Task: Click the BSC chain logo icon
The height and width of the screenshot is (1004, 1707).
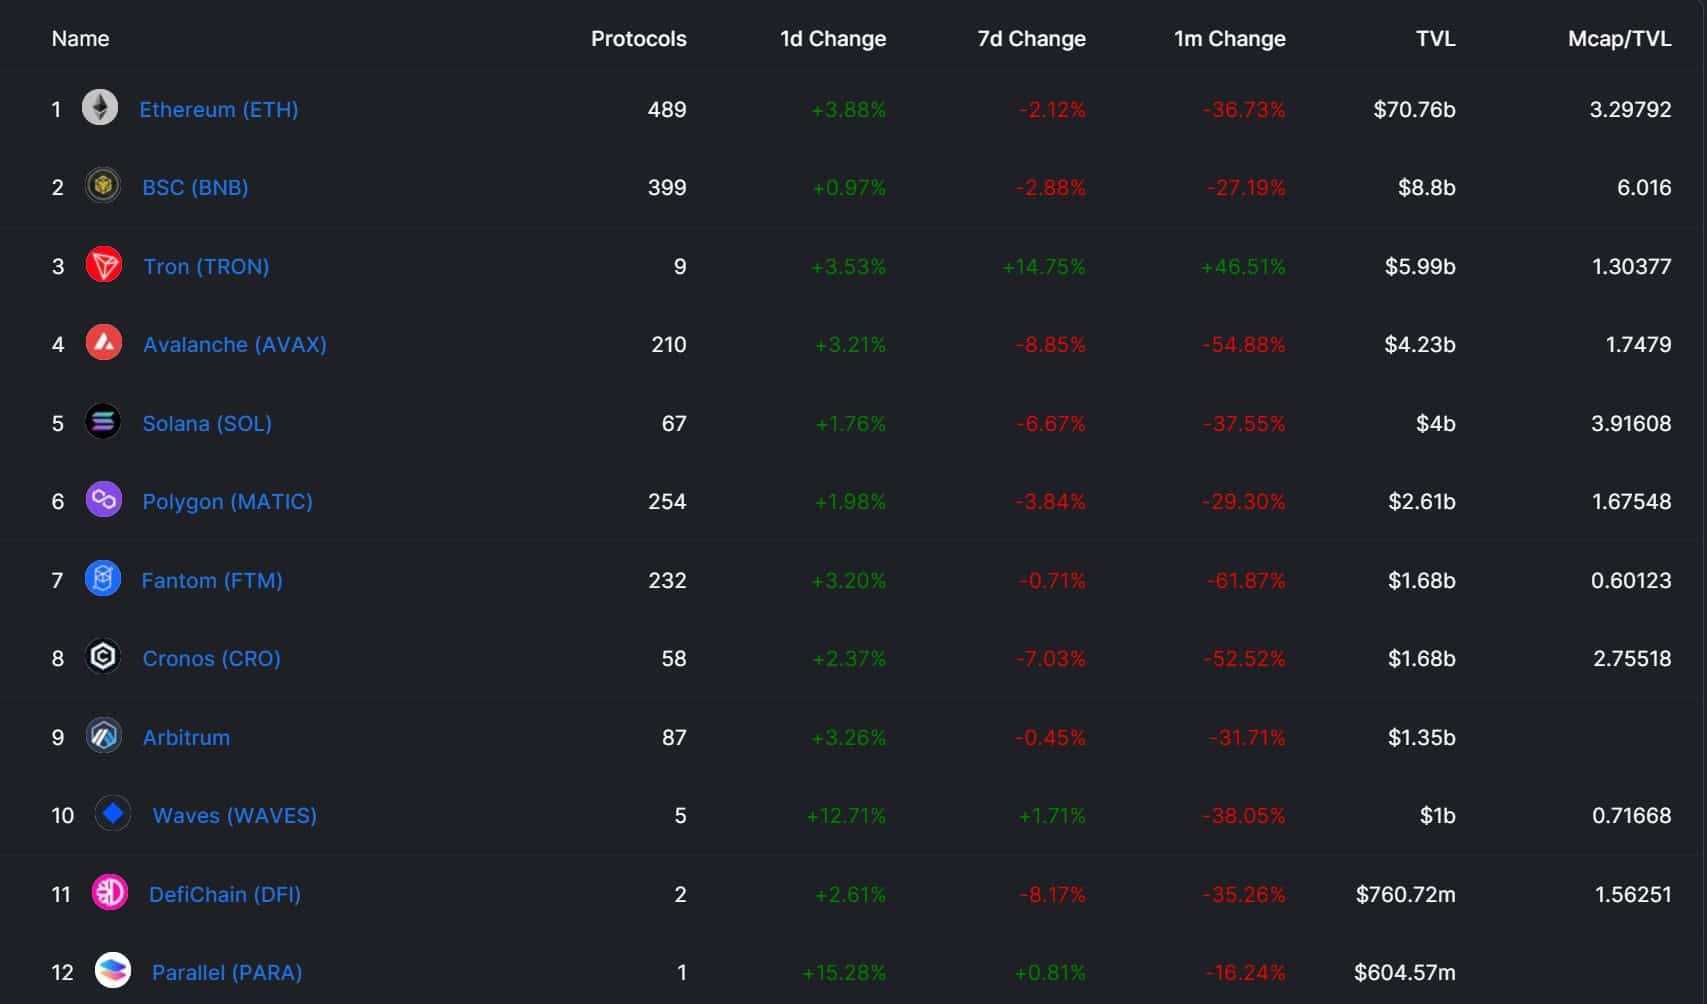Action: [x=102, y=186]
